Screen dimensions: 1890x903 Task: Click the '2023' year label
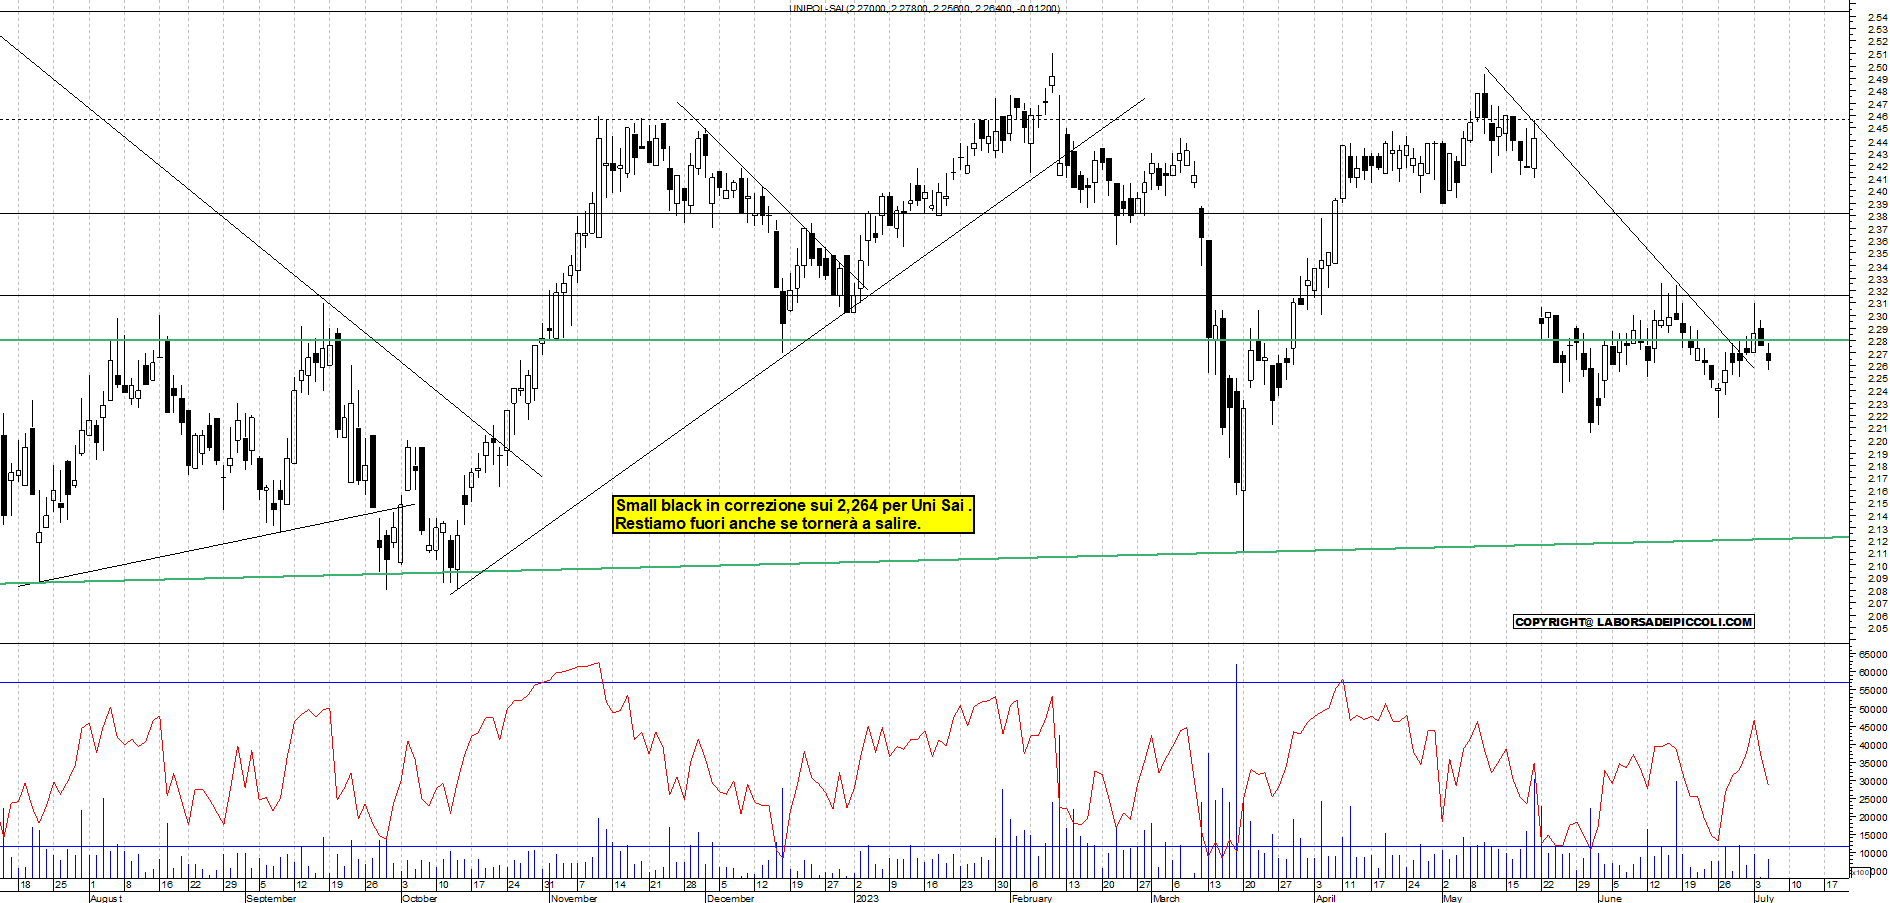pos(866,898)
